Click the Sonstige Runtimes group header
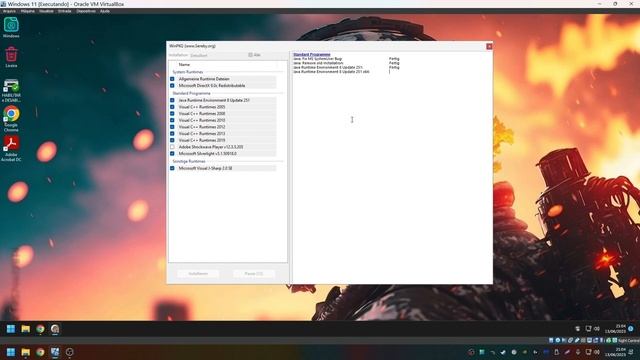 [189, 161]
